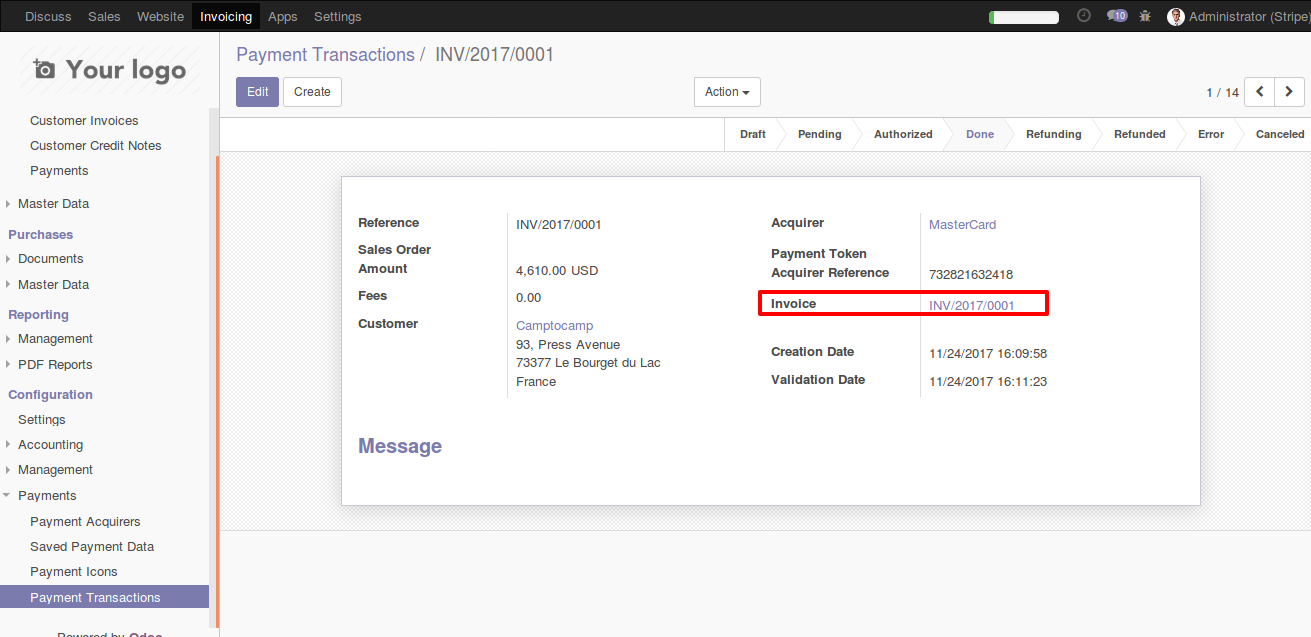Open the Sales menu

(x=104, y=16)
